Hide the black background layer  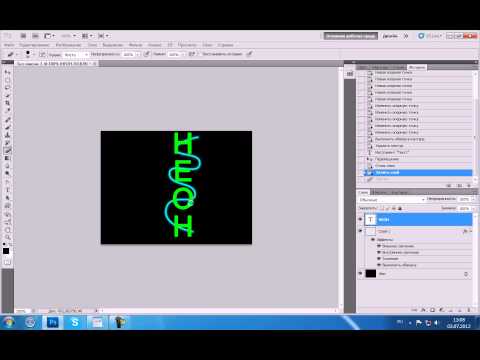click(360, 274)
